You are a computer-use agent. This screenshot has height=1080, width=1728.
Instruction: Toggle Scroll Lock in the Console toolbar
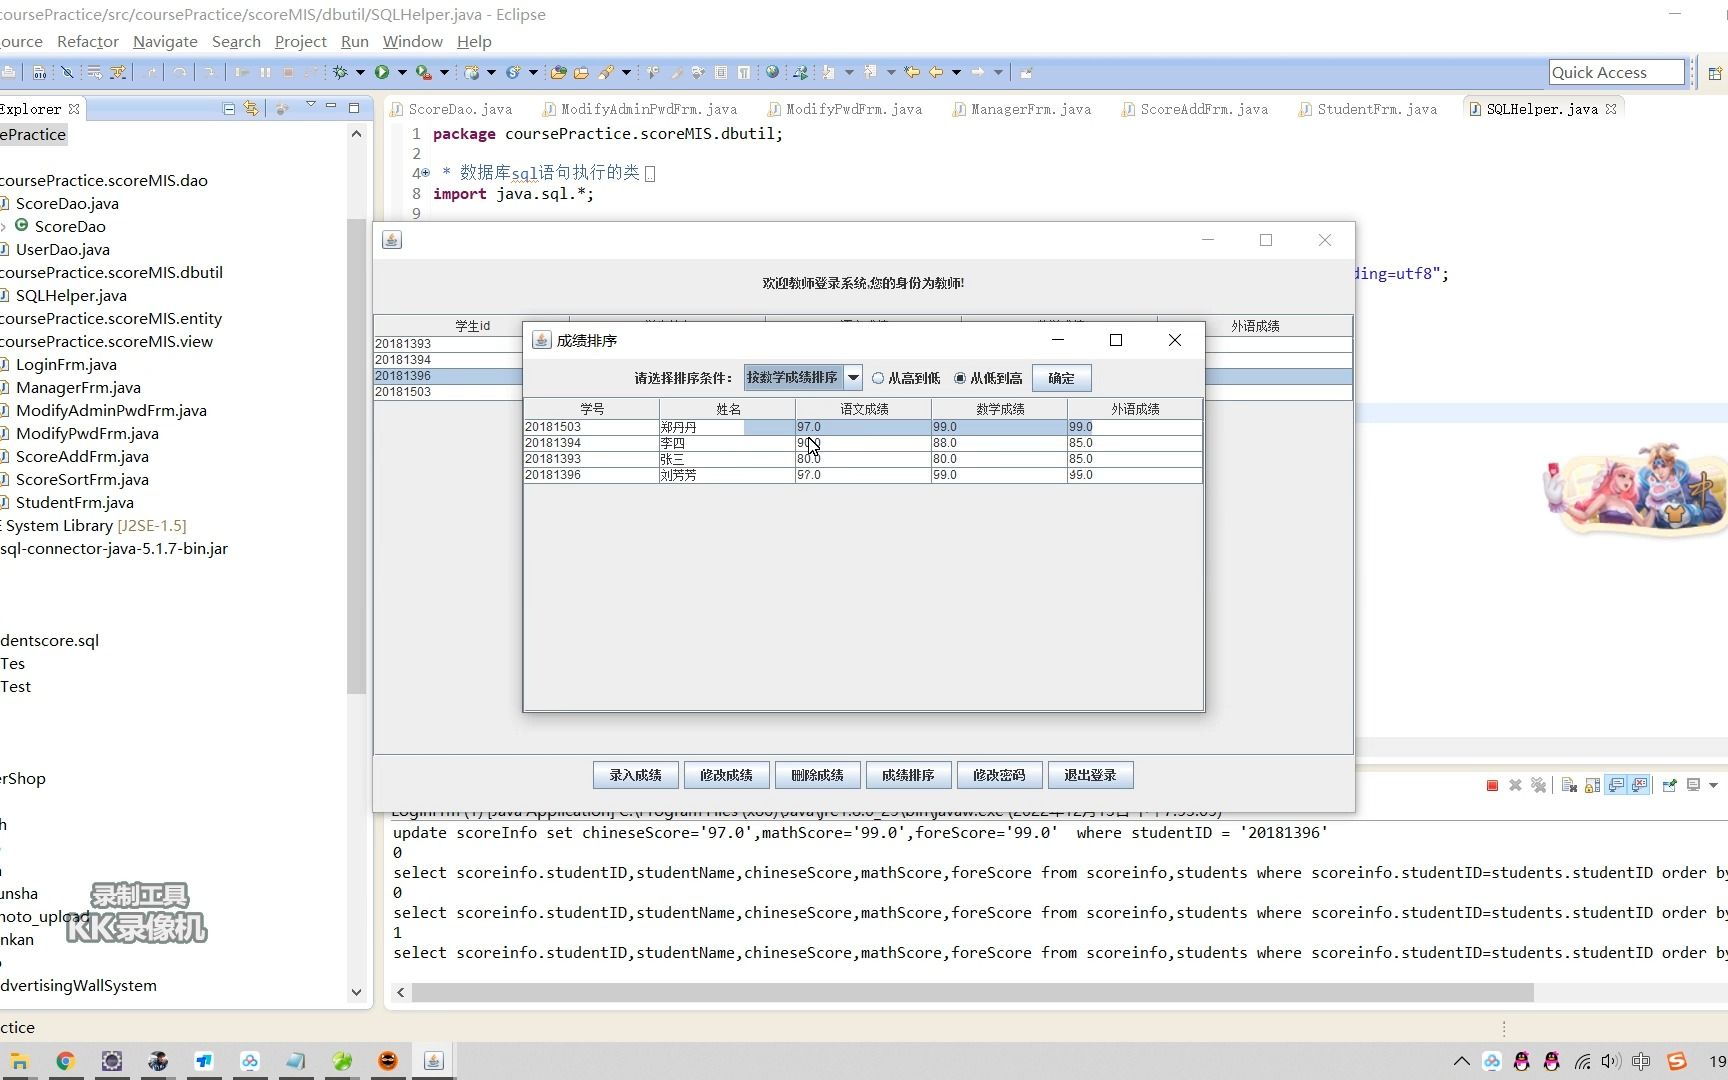(x=1593, y=786)
